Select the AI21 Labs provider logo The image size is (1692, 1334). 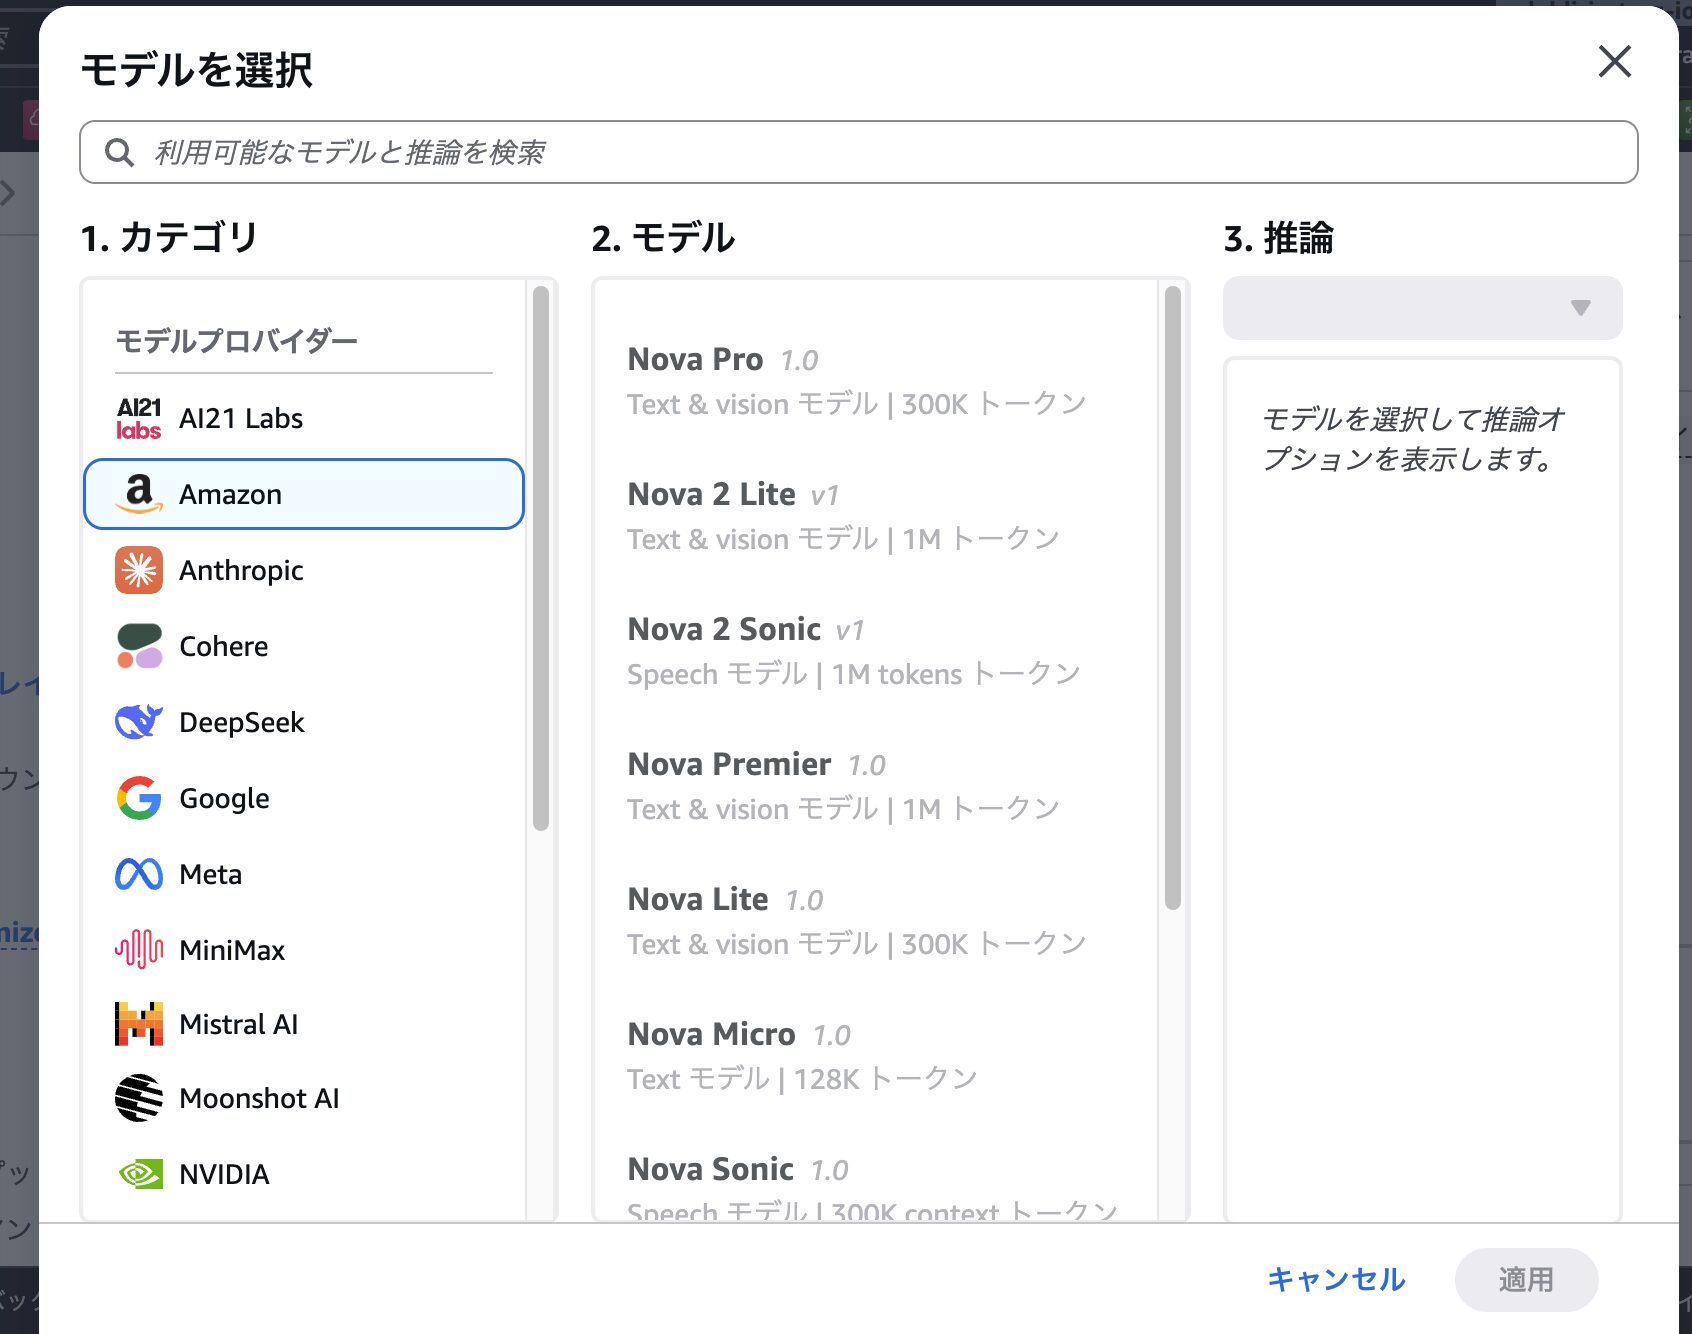[139, 419]
